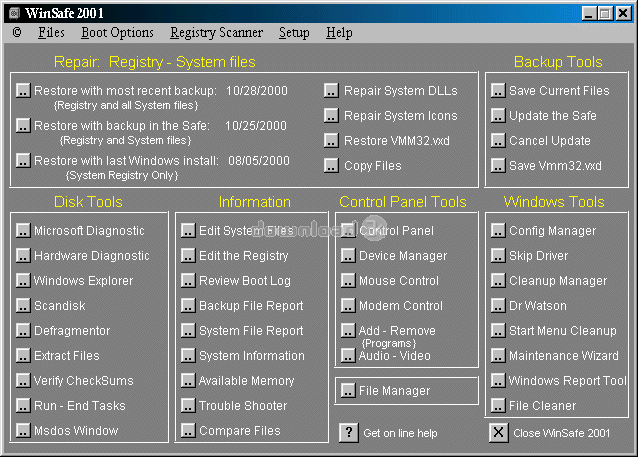Click the Restore VMM32.vxd button
The height and width of the screenshot is (457, 638).
click(331, 140)
